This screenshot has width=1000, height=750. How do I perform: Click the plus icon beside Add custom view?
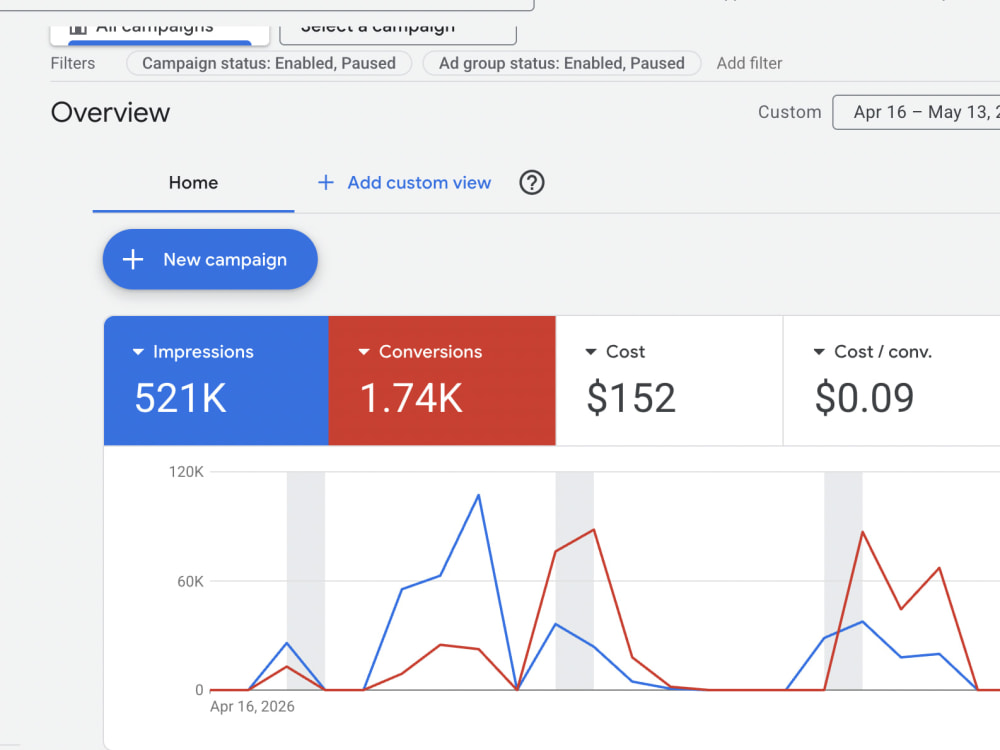325,182
